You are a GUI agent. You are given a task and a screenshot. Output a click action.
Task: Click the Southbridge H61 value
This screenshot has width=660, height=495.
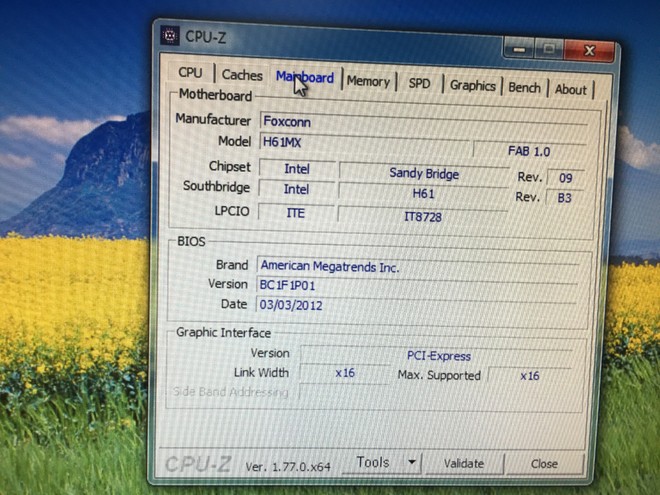click(x=423, y=194)
